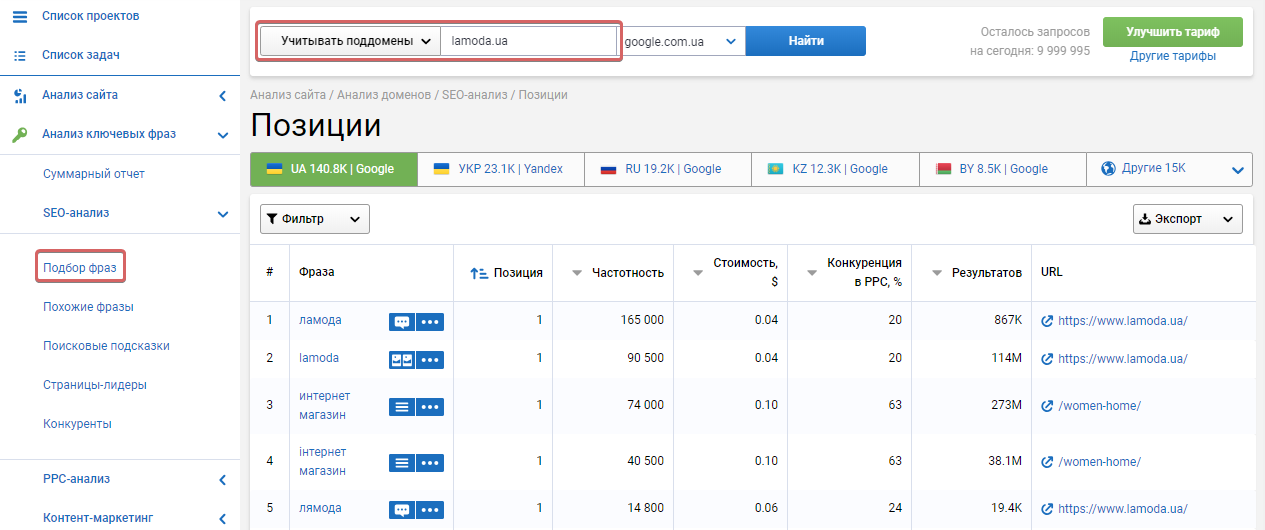Click the Результатов value 38.1M
The width and height of the screenshot is (1265, 530).
[1004, 461]
